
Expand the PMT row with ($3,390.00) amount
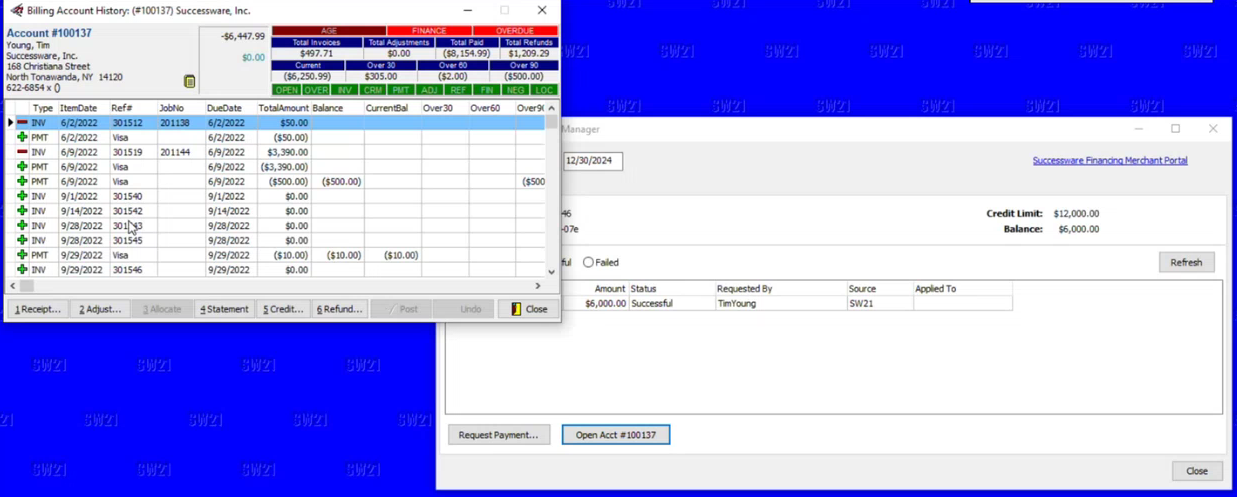(22, 167)
